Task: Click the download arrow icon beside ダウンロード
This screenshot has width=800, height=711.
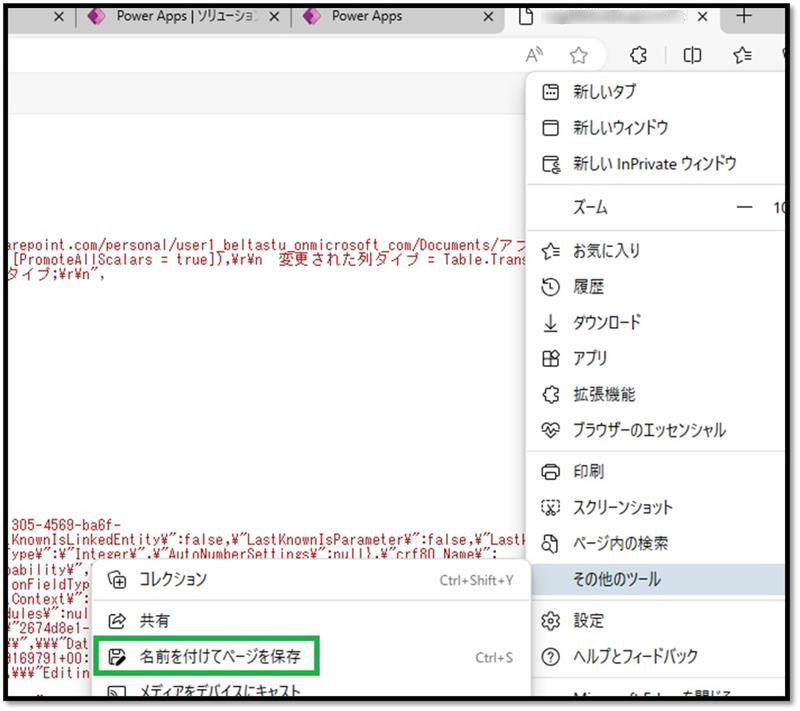Action: pyautogui.click(x=550, y=323)
